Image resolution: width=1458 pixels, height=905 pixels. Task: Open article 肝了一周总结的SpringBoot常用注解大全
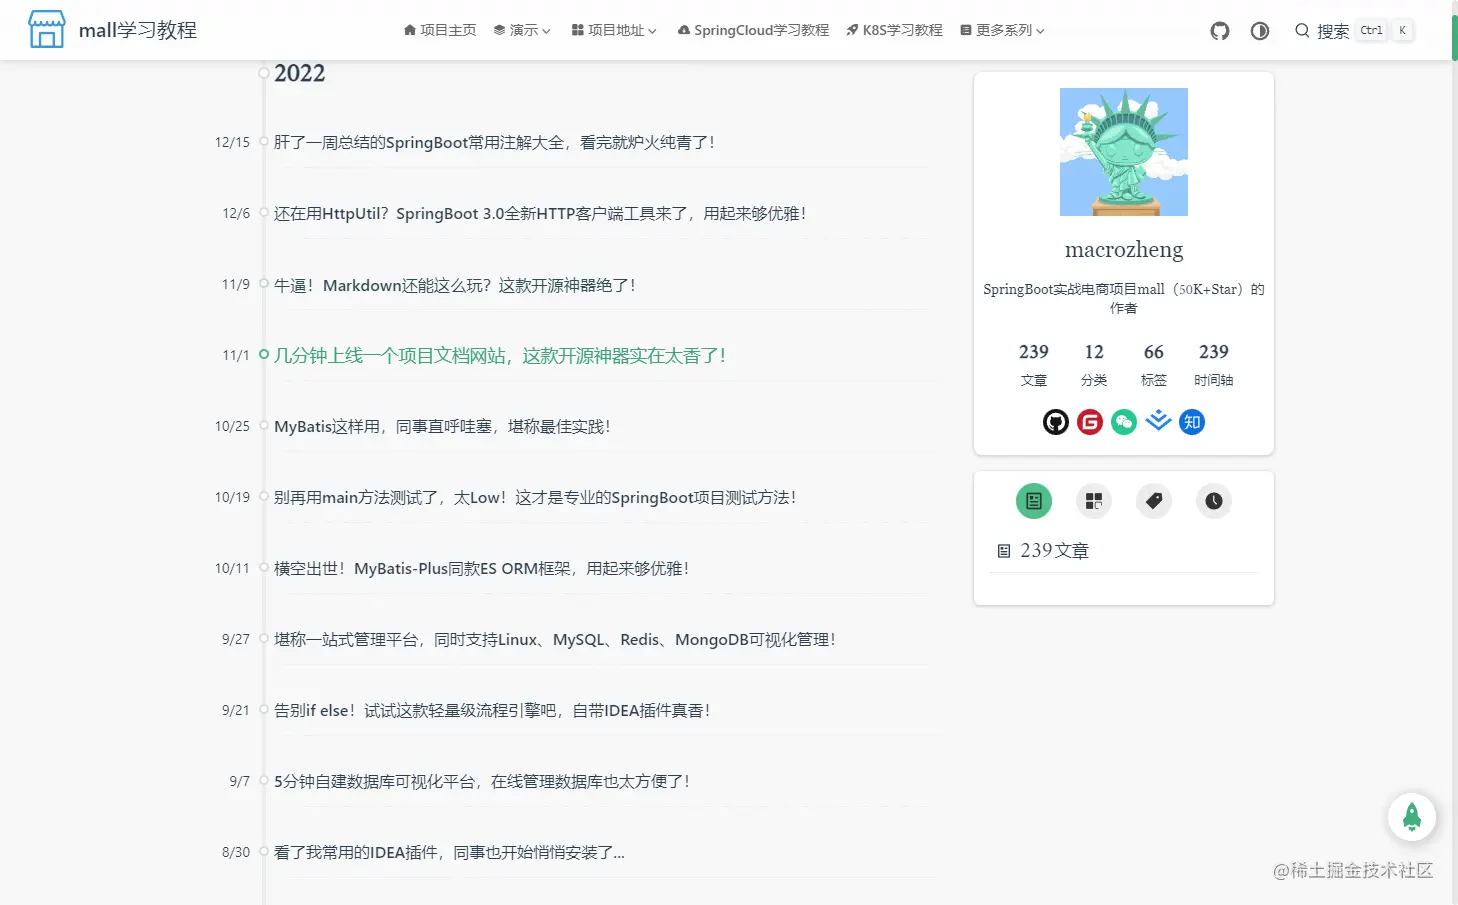(495, 143)
